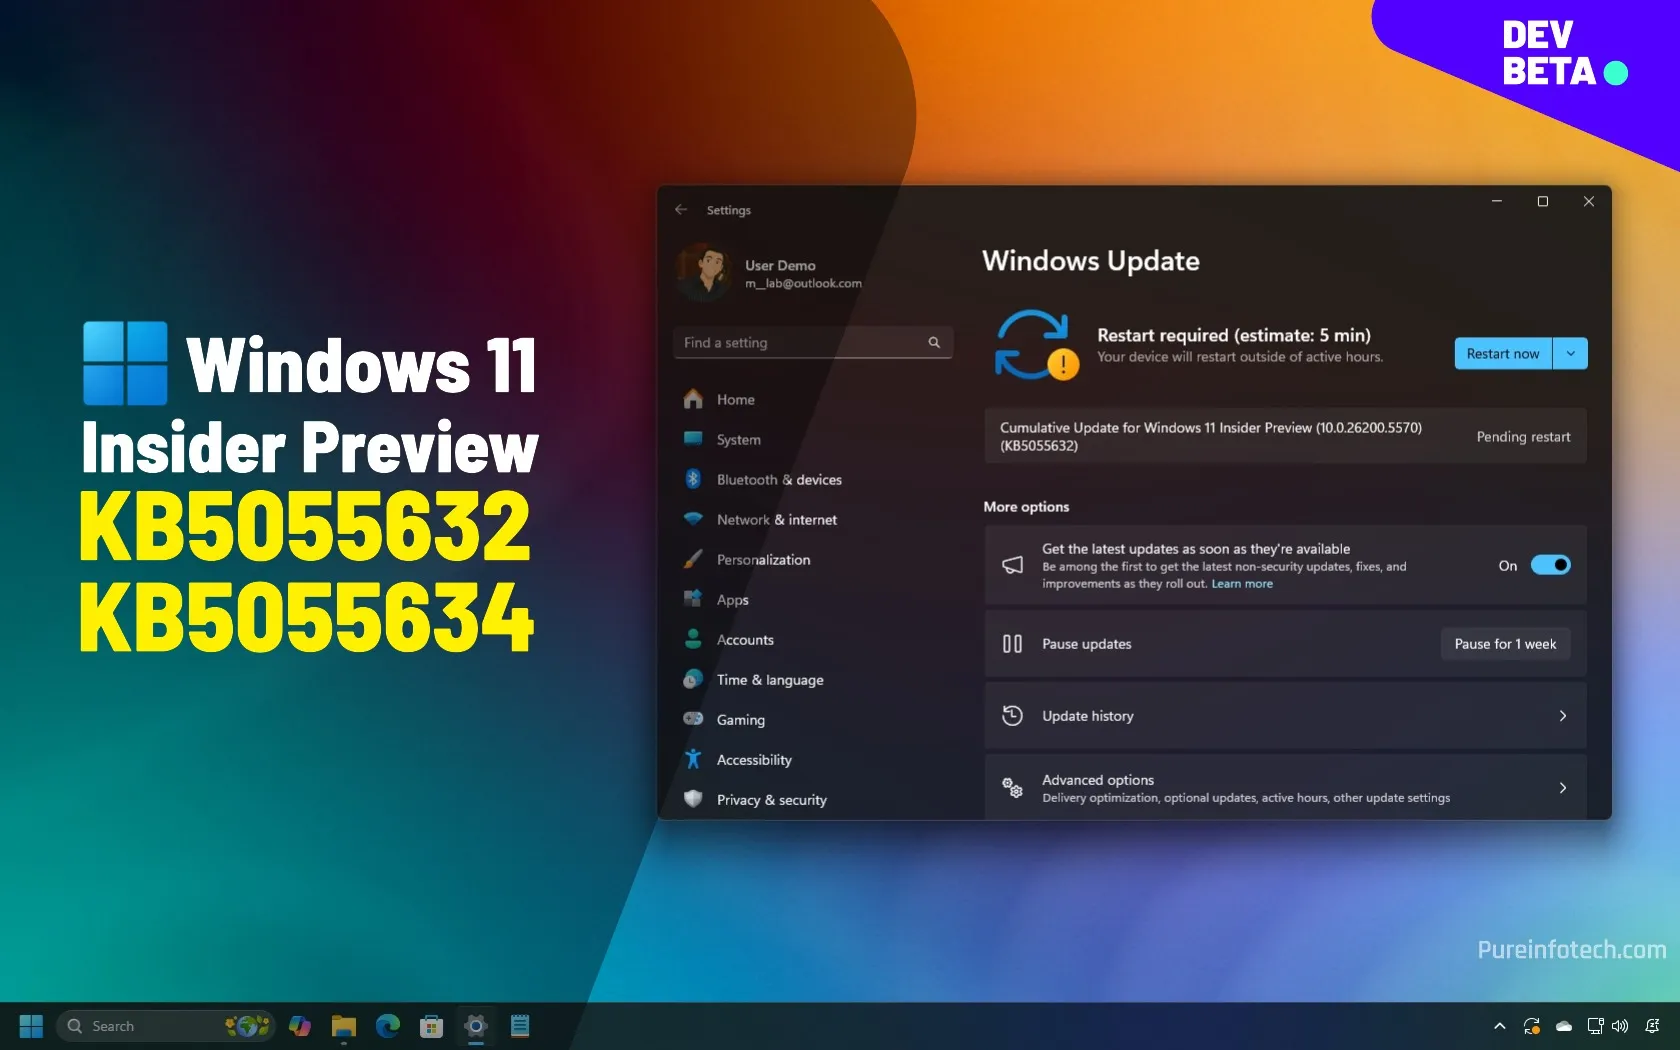The height and width of the screenshot is (1050, 1680).
Task: Click Pause for 1 week button
Action: coord(1505,644)
